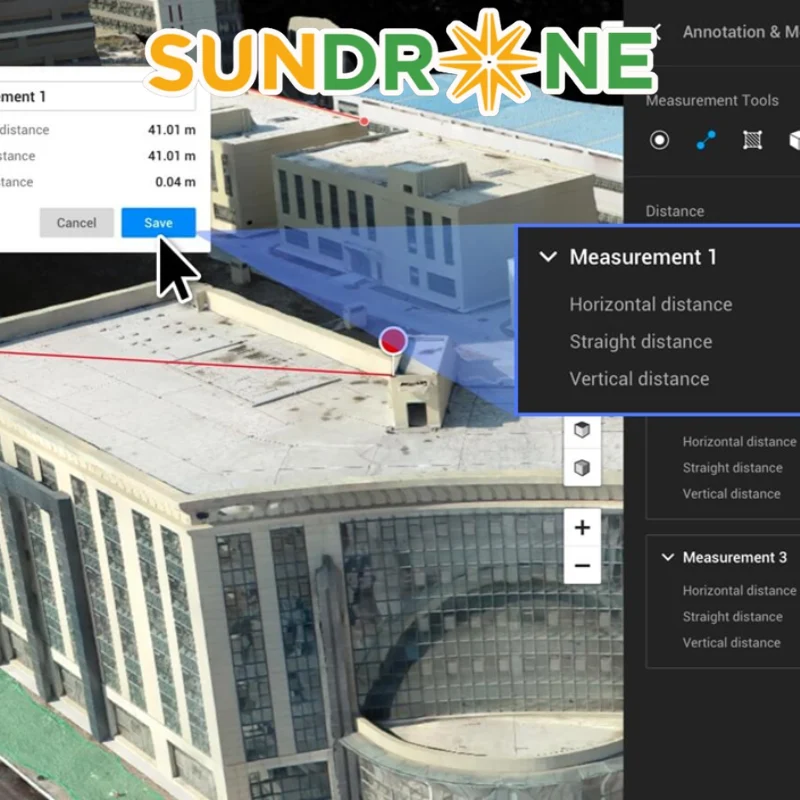Click Straight distance under Measurement 3
800x800 pixels.
(732, 616)
